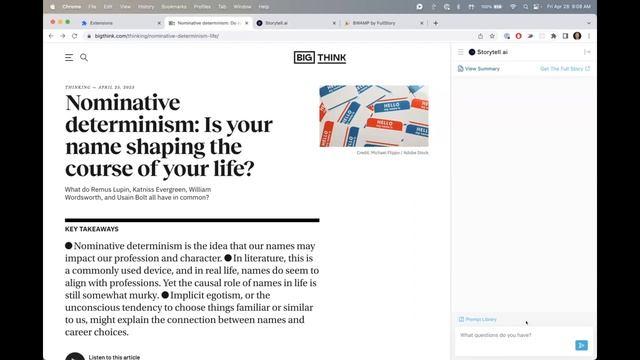Open the Chrome menu in menu bar
The height and width of the screenshot is (360, 640).
coord(71,7)
